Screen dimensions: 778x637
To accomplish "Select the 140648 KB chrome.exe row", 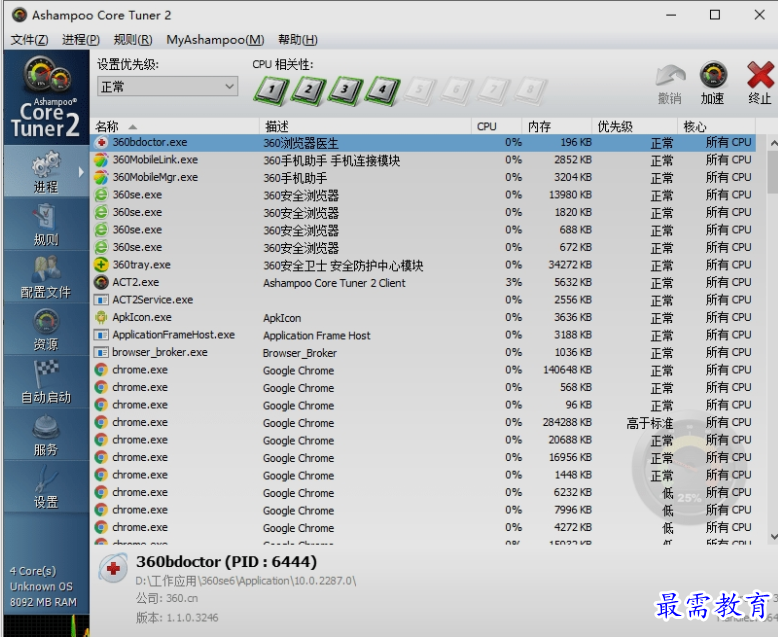I will tap(424, 370).
